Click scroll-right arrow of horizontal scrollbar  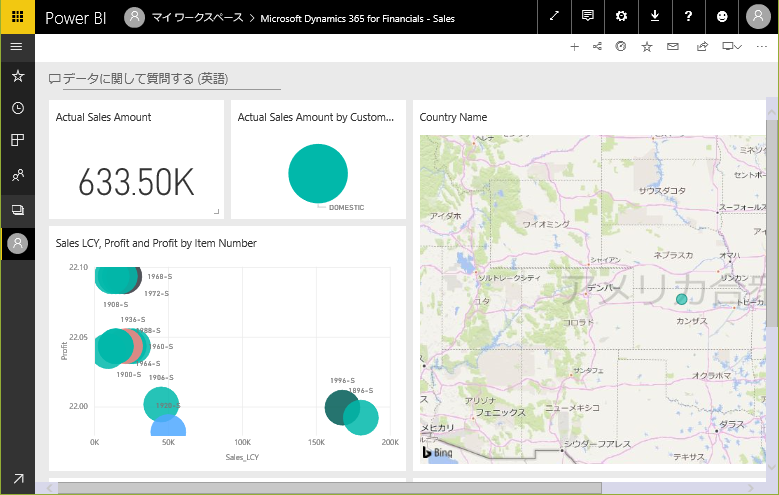point(751,488)
